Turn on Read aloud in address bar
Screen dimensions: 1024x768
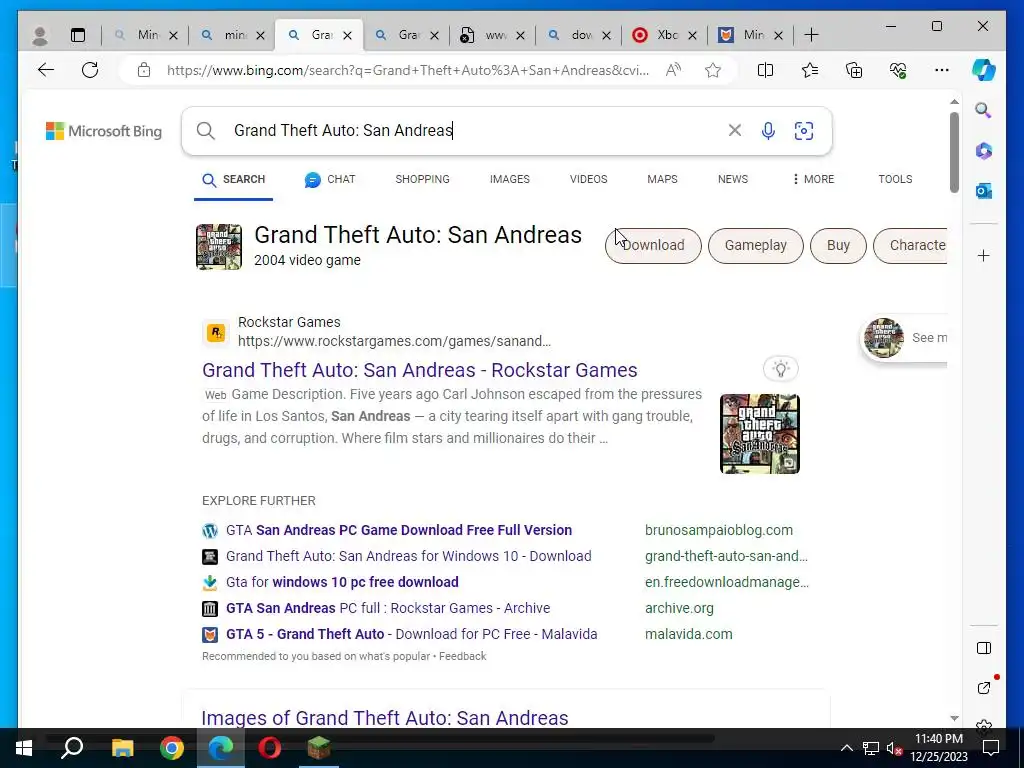coord(673,70)
